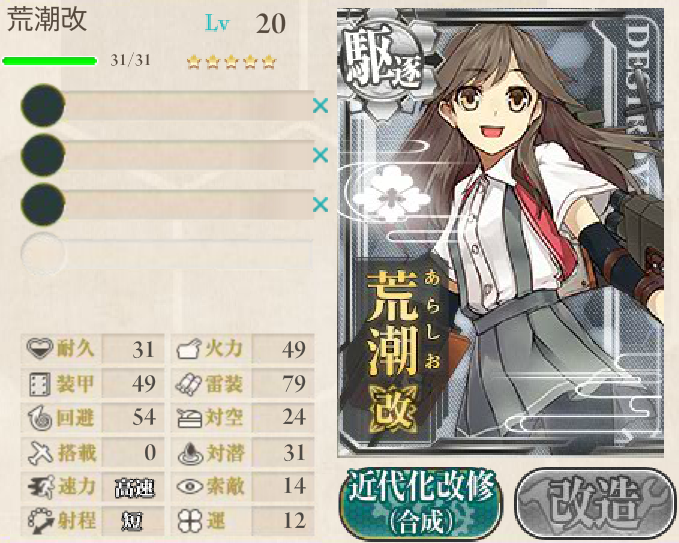Screen dimensions: 679x543
Task: Click the torpedo icon beside 雷装
Action: click(x=189, y=385)
